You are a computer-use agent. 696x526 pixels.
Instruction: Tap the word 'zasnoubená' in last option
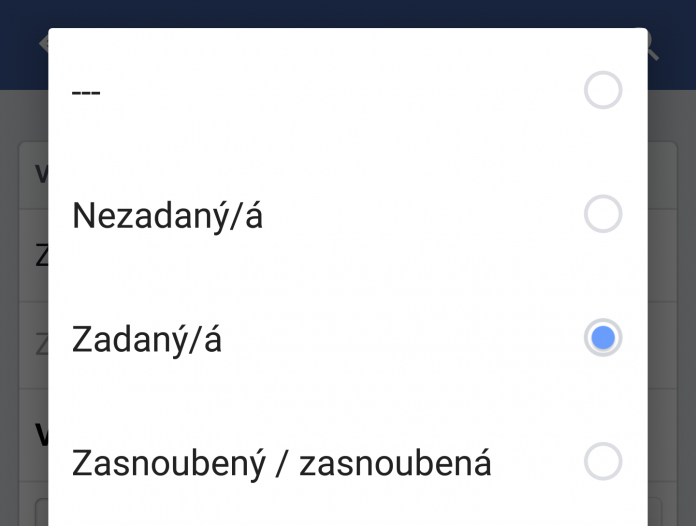click(395, 464)
